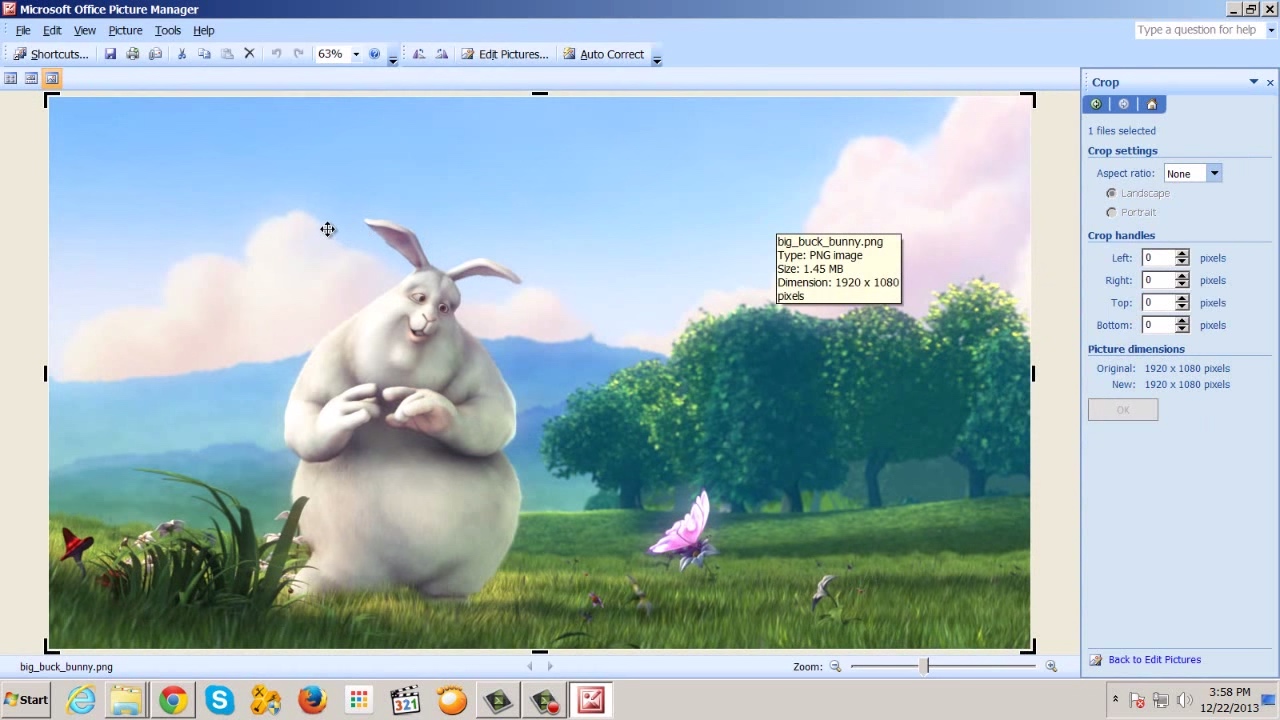Expand the Crop task pane menu arrow
Image resolution: width=1280 pixels, height=720 pixels.
tap(1253, 82)
